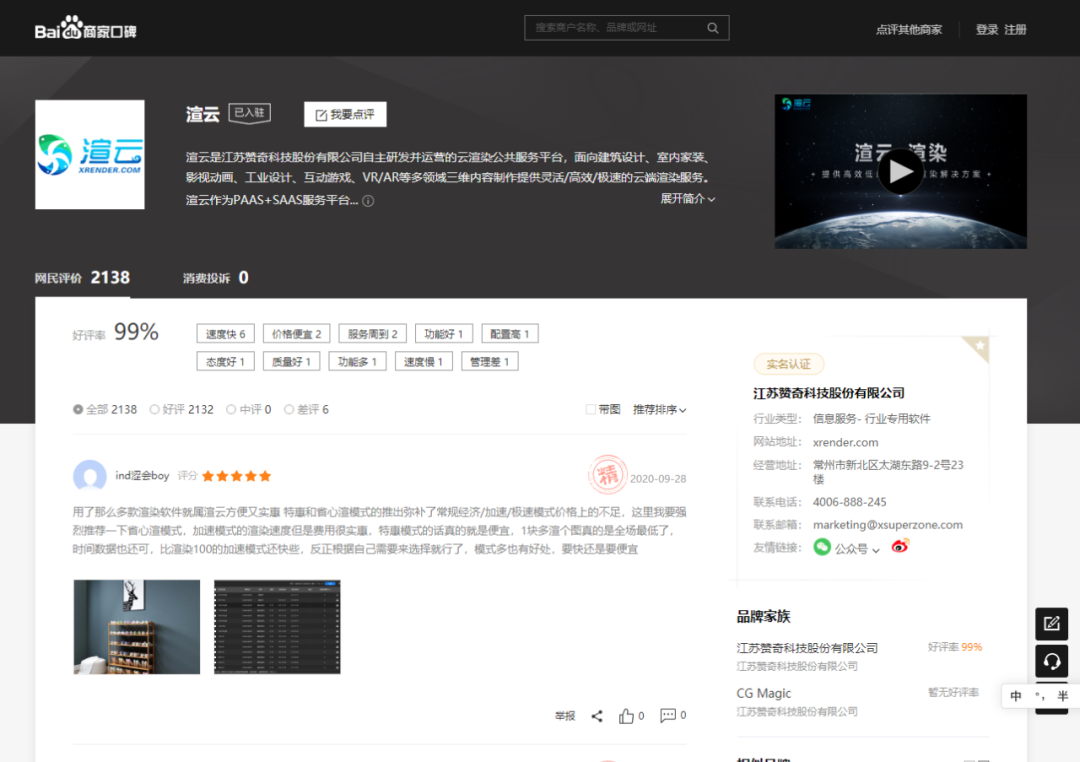This screenshot has height=762, width=1080.
Task: Like the review with thumbs-up icon
Action: point(627,716)
